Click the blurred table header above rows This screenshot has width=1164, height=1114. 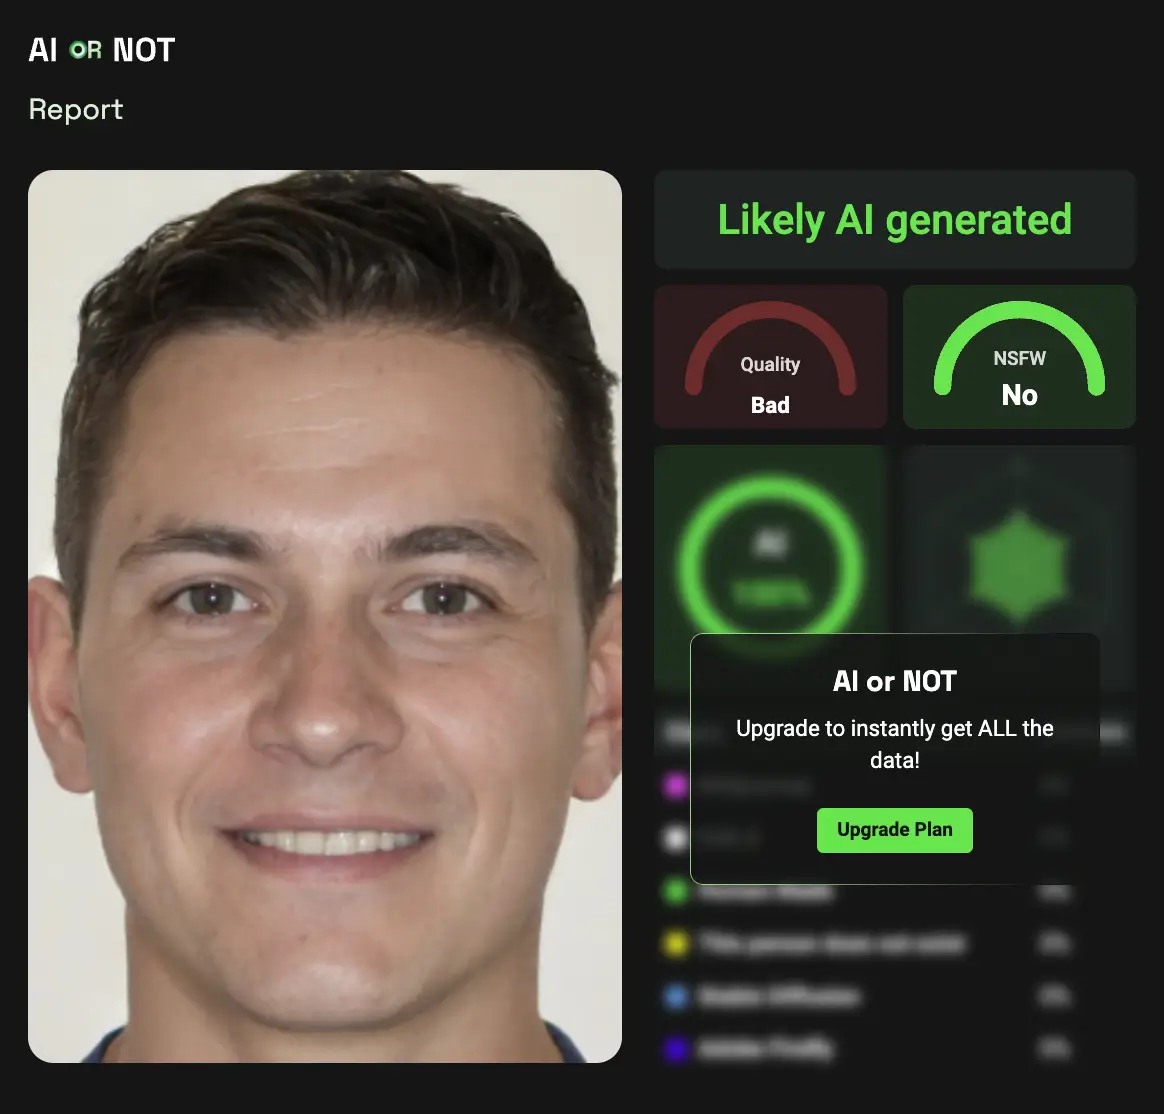[x=895, y=733]
